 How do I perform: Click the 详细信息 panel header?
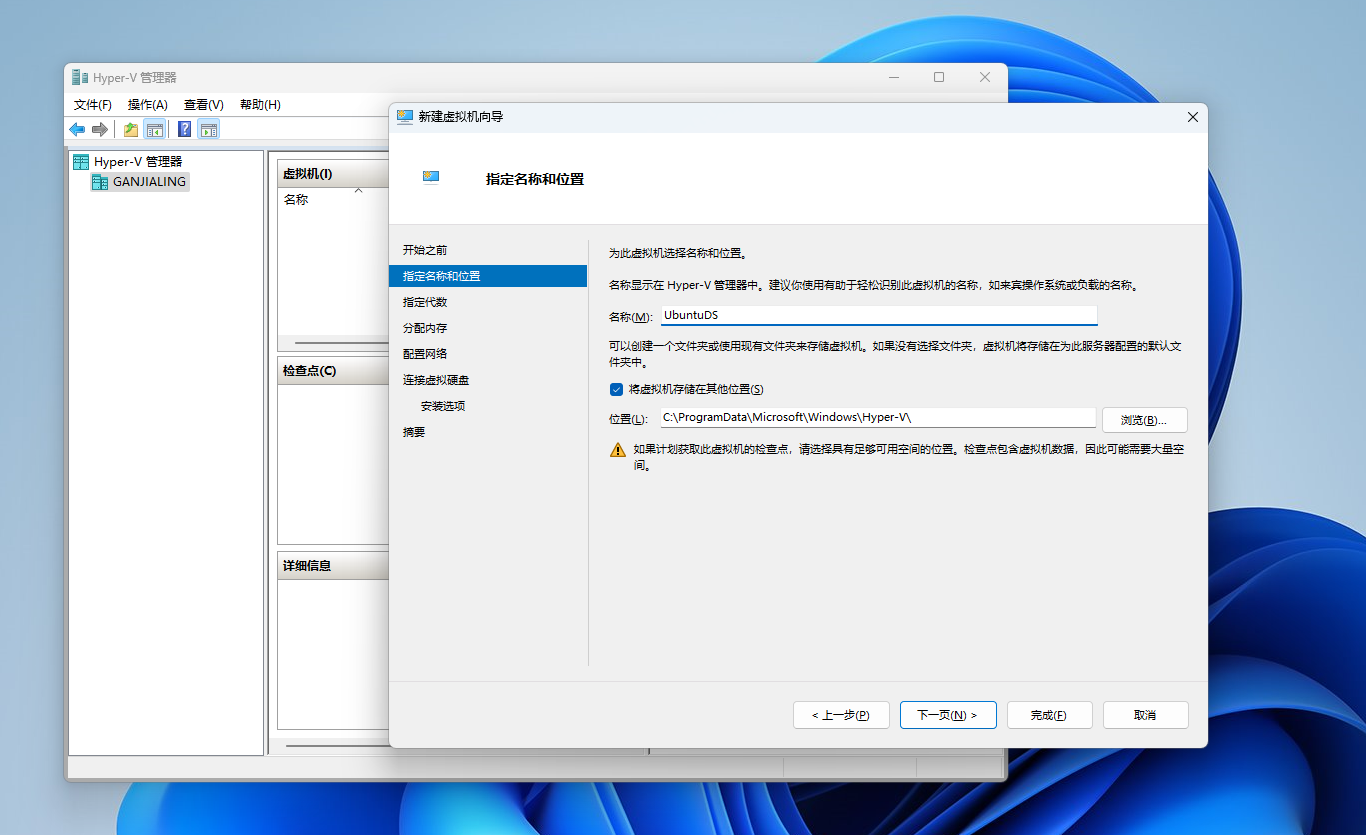(x=333, y=566)
